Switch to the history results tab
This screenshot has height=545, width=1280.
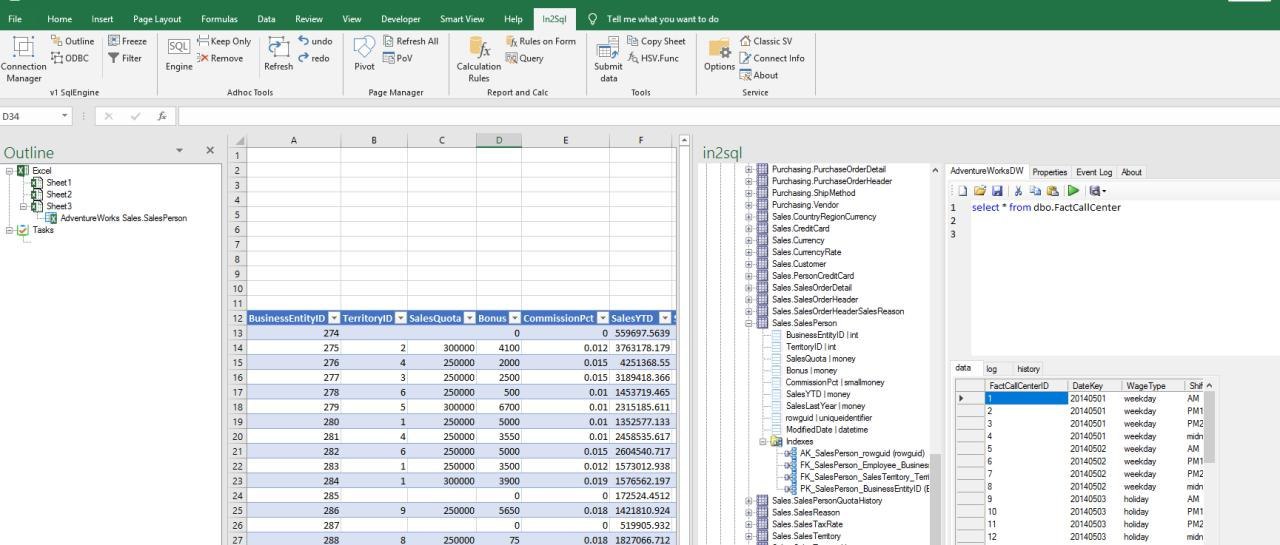tap(1028, 369)
